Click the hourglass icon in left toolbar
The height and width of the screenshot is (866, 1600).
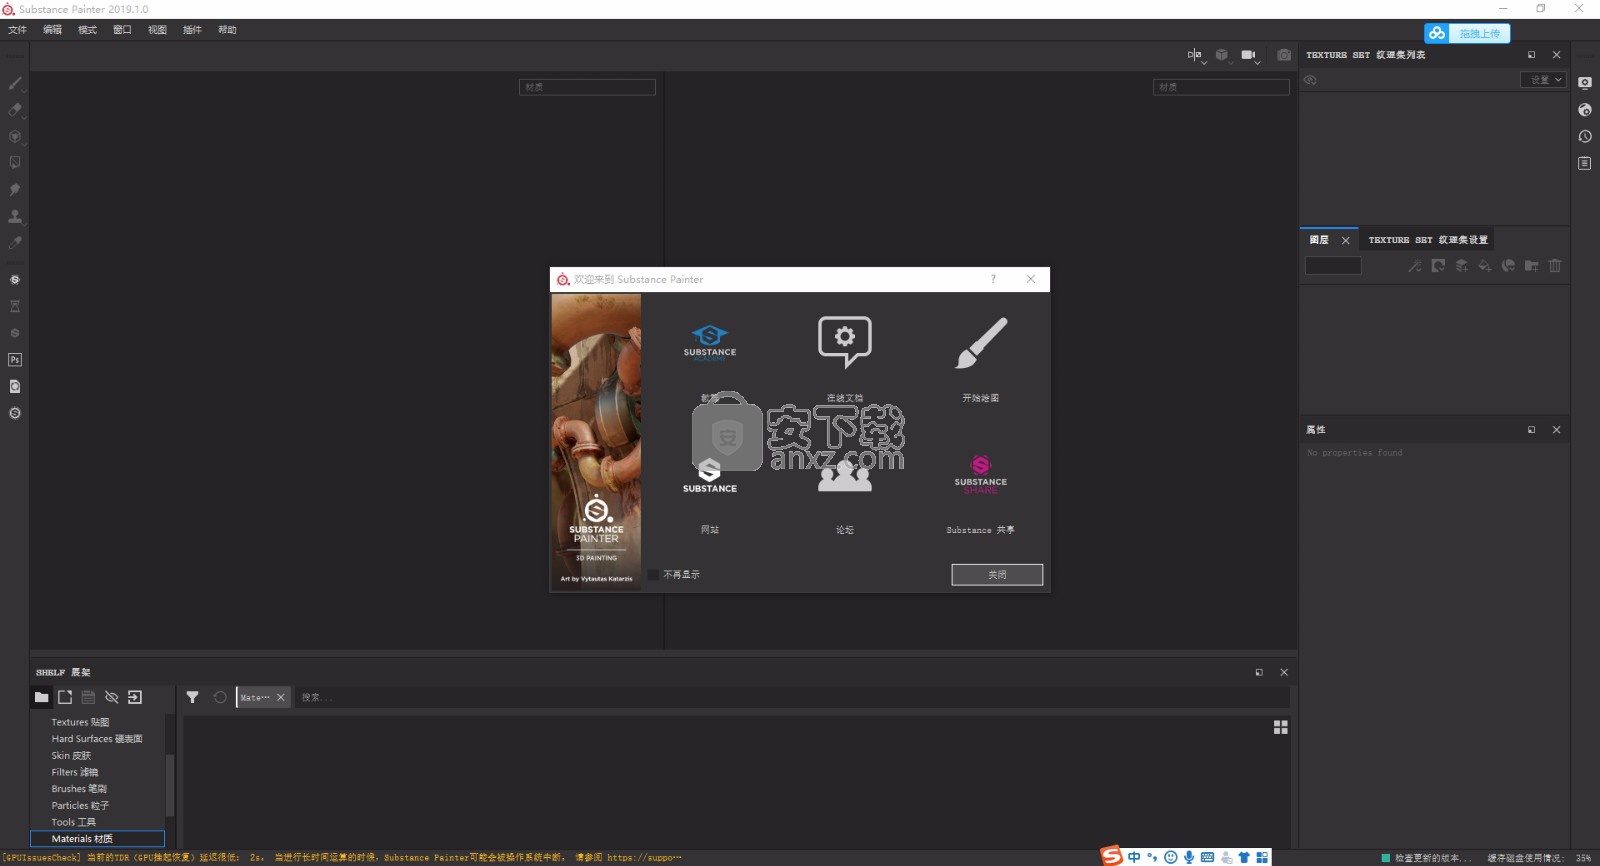15,306
